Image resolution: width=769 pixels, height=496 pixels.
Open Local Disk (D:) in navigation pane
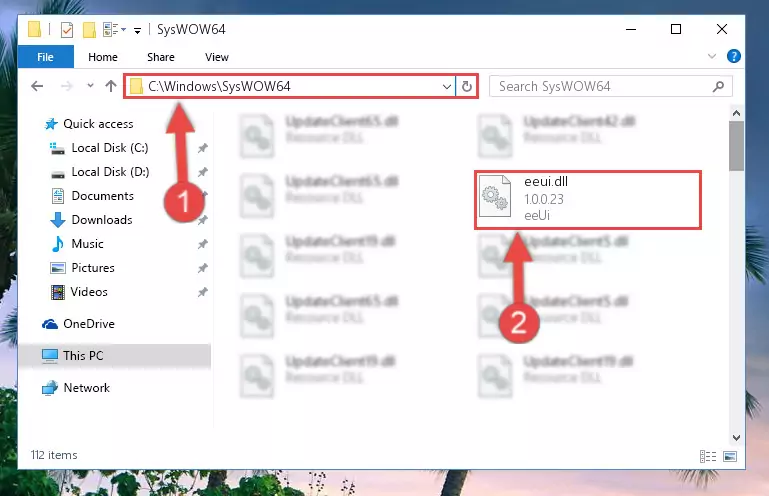pyautogui.click(x=110, y=172)
